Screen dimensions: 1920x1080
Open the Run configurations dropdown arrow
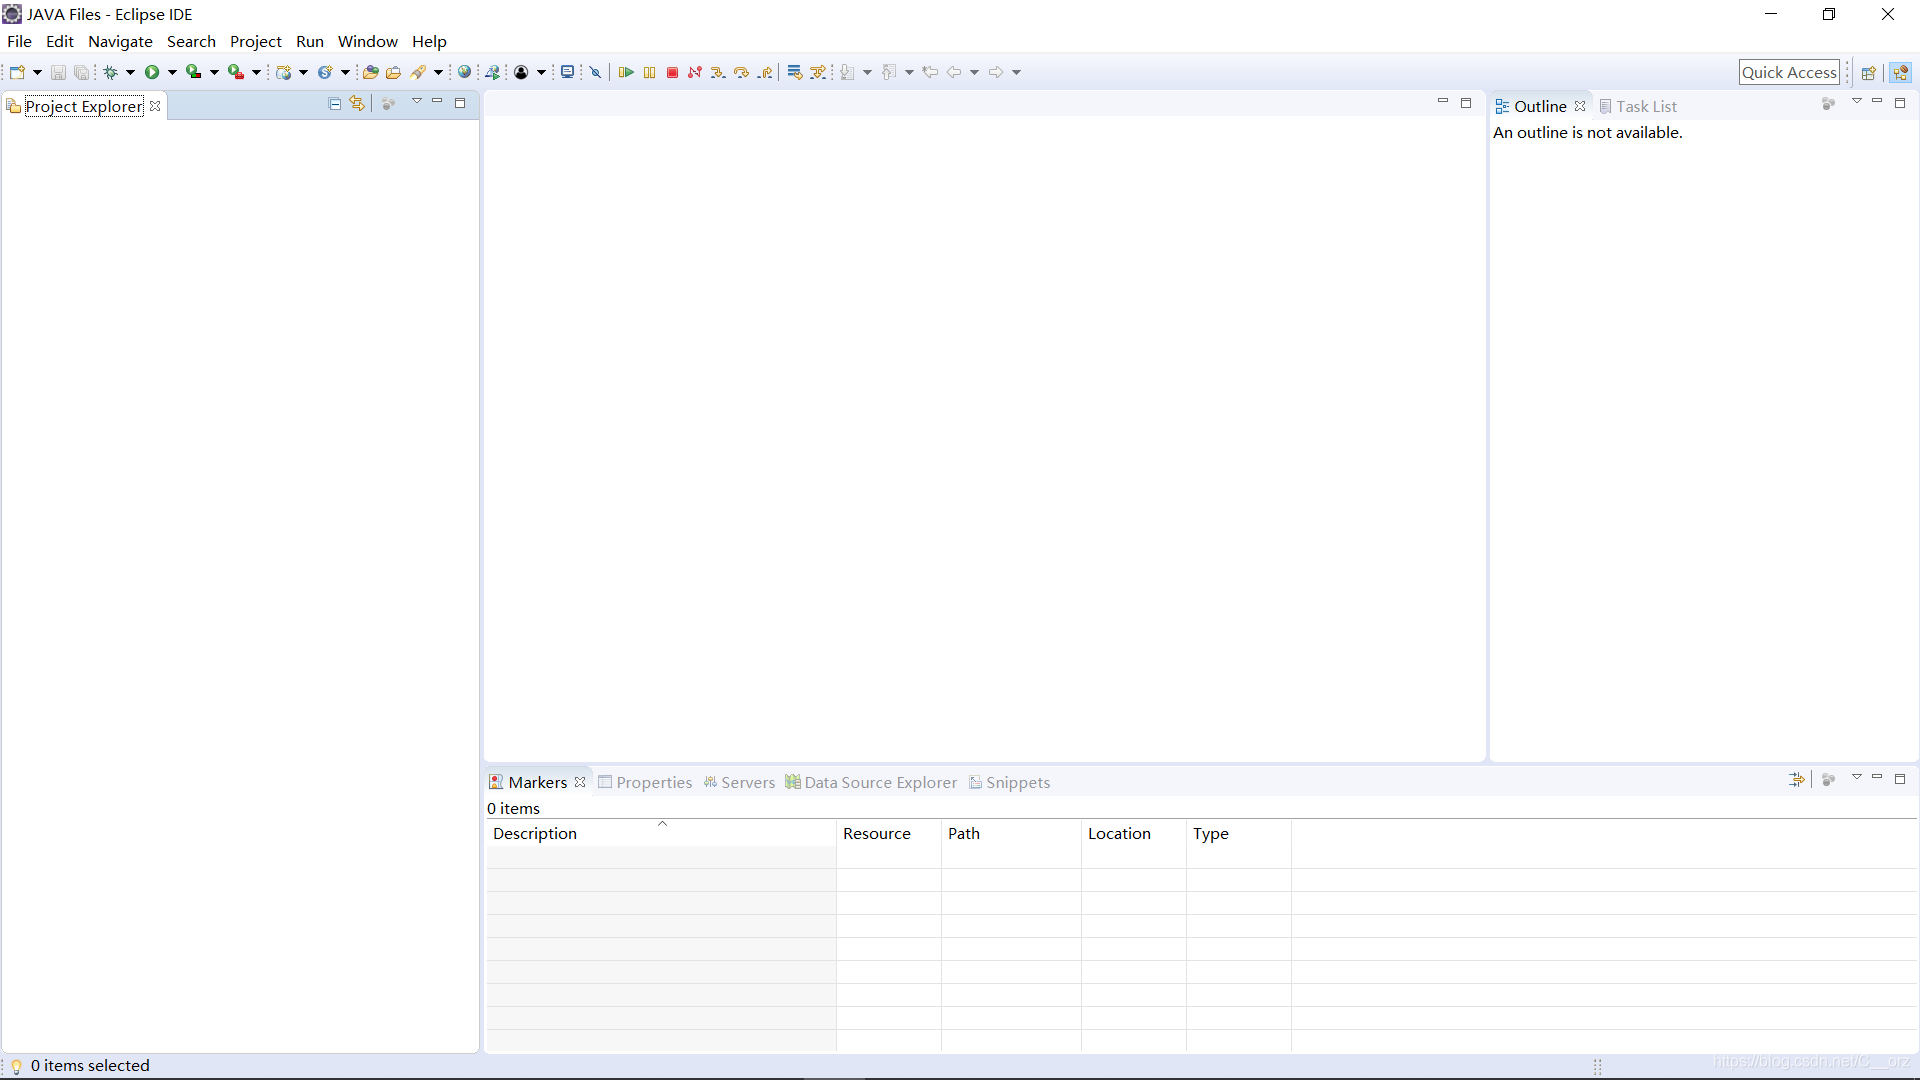pyautogui.click(x=172, y=72)
